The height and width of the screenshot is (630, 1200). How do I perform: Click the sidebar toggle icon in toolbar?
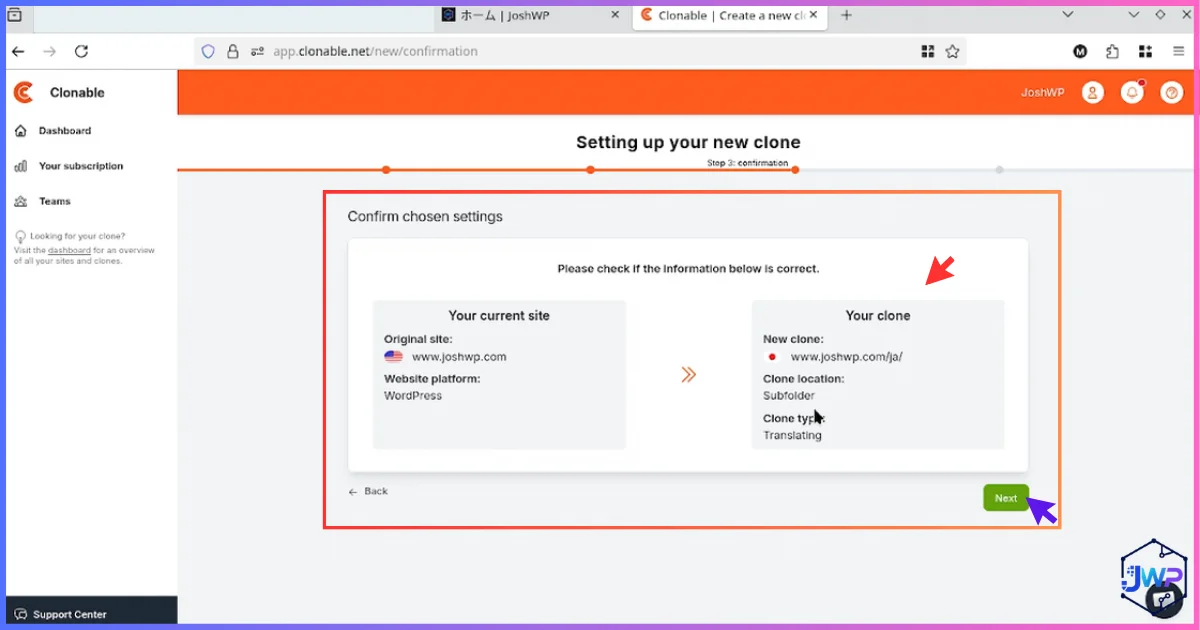tap(1145, 51)
